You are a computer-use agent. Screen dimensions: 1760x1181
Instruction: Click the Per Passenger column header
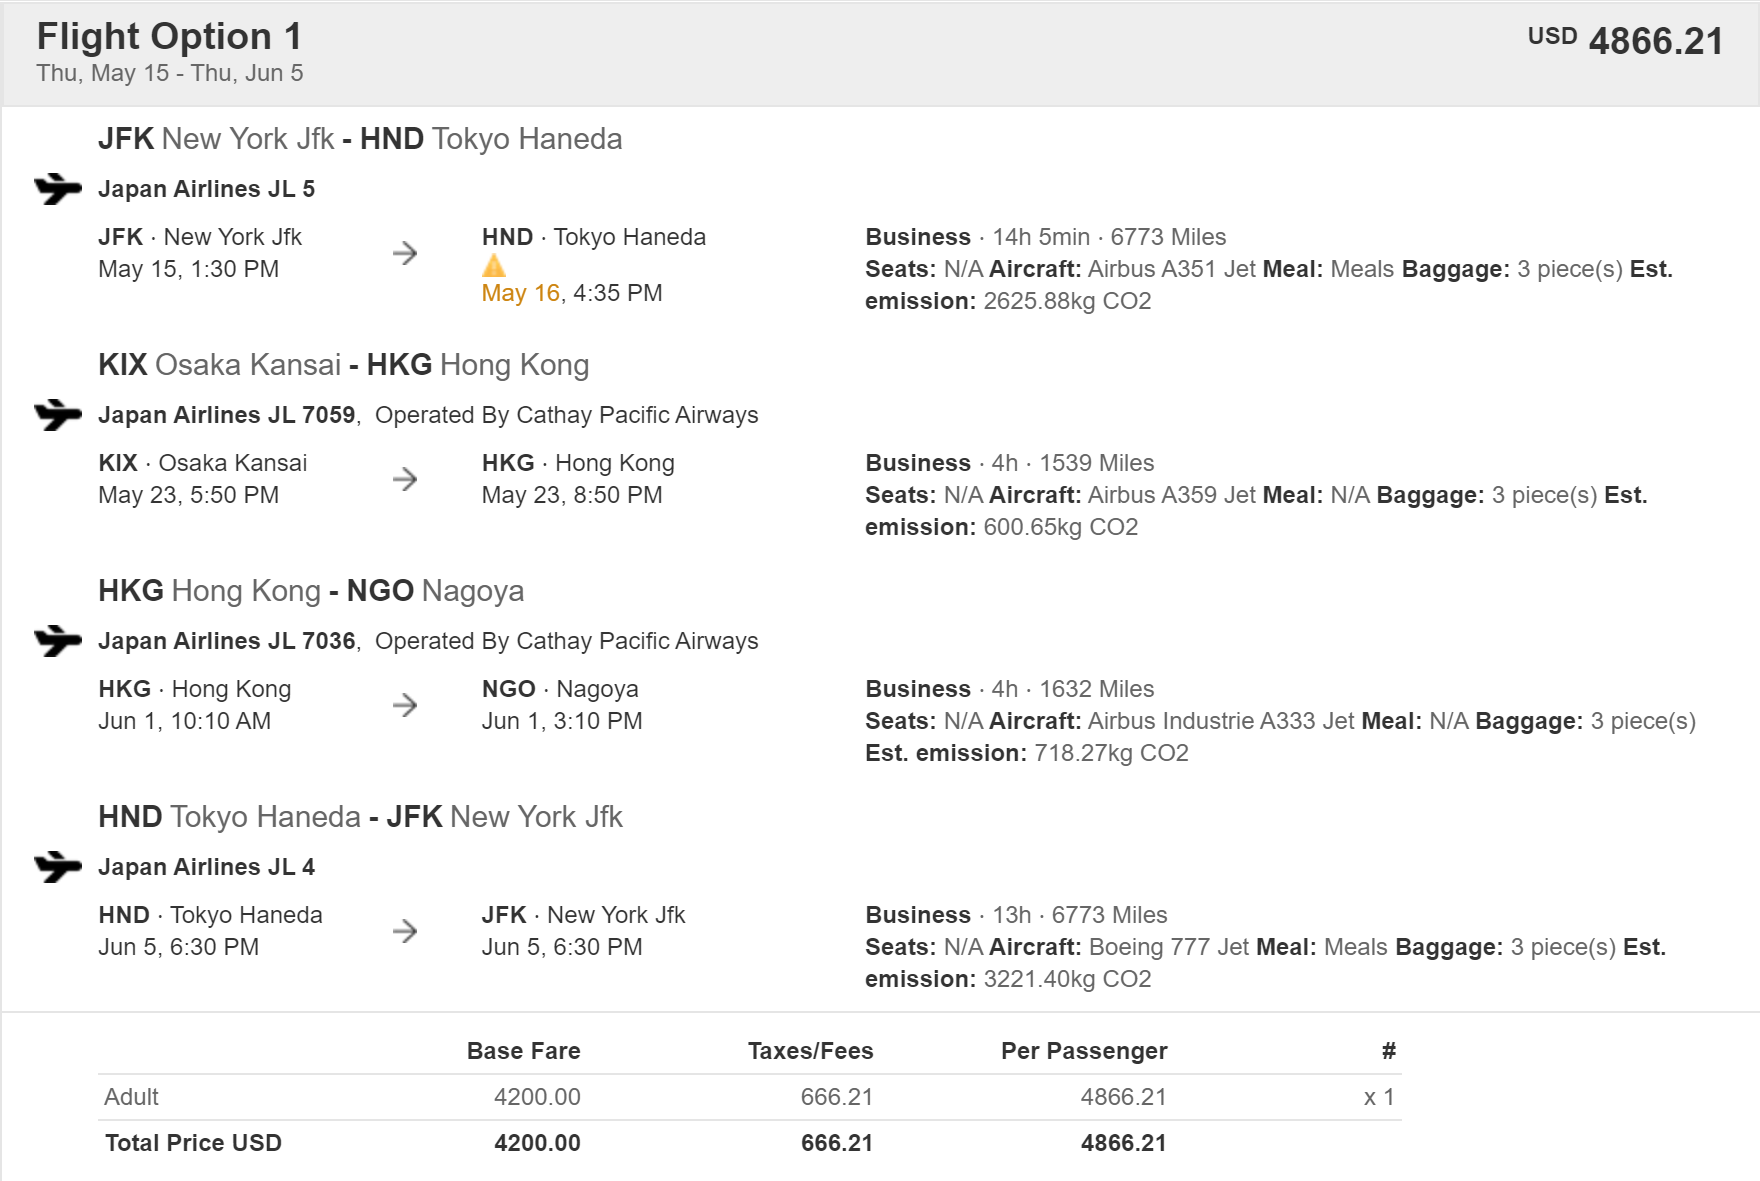[1084, 1051]
